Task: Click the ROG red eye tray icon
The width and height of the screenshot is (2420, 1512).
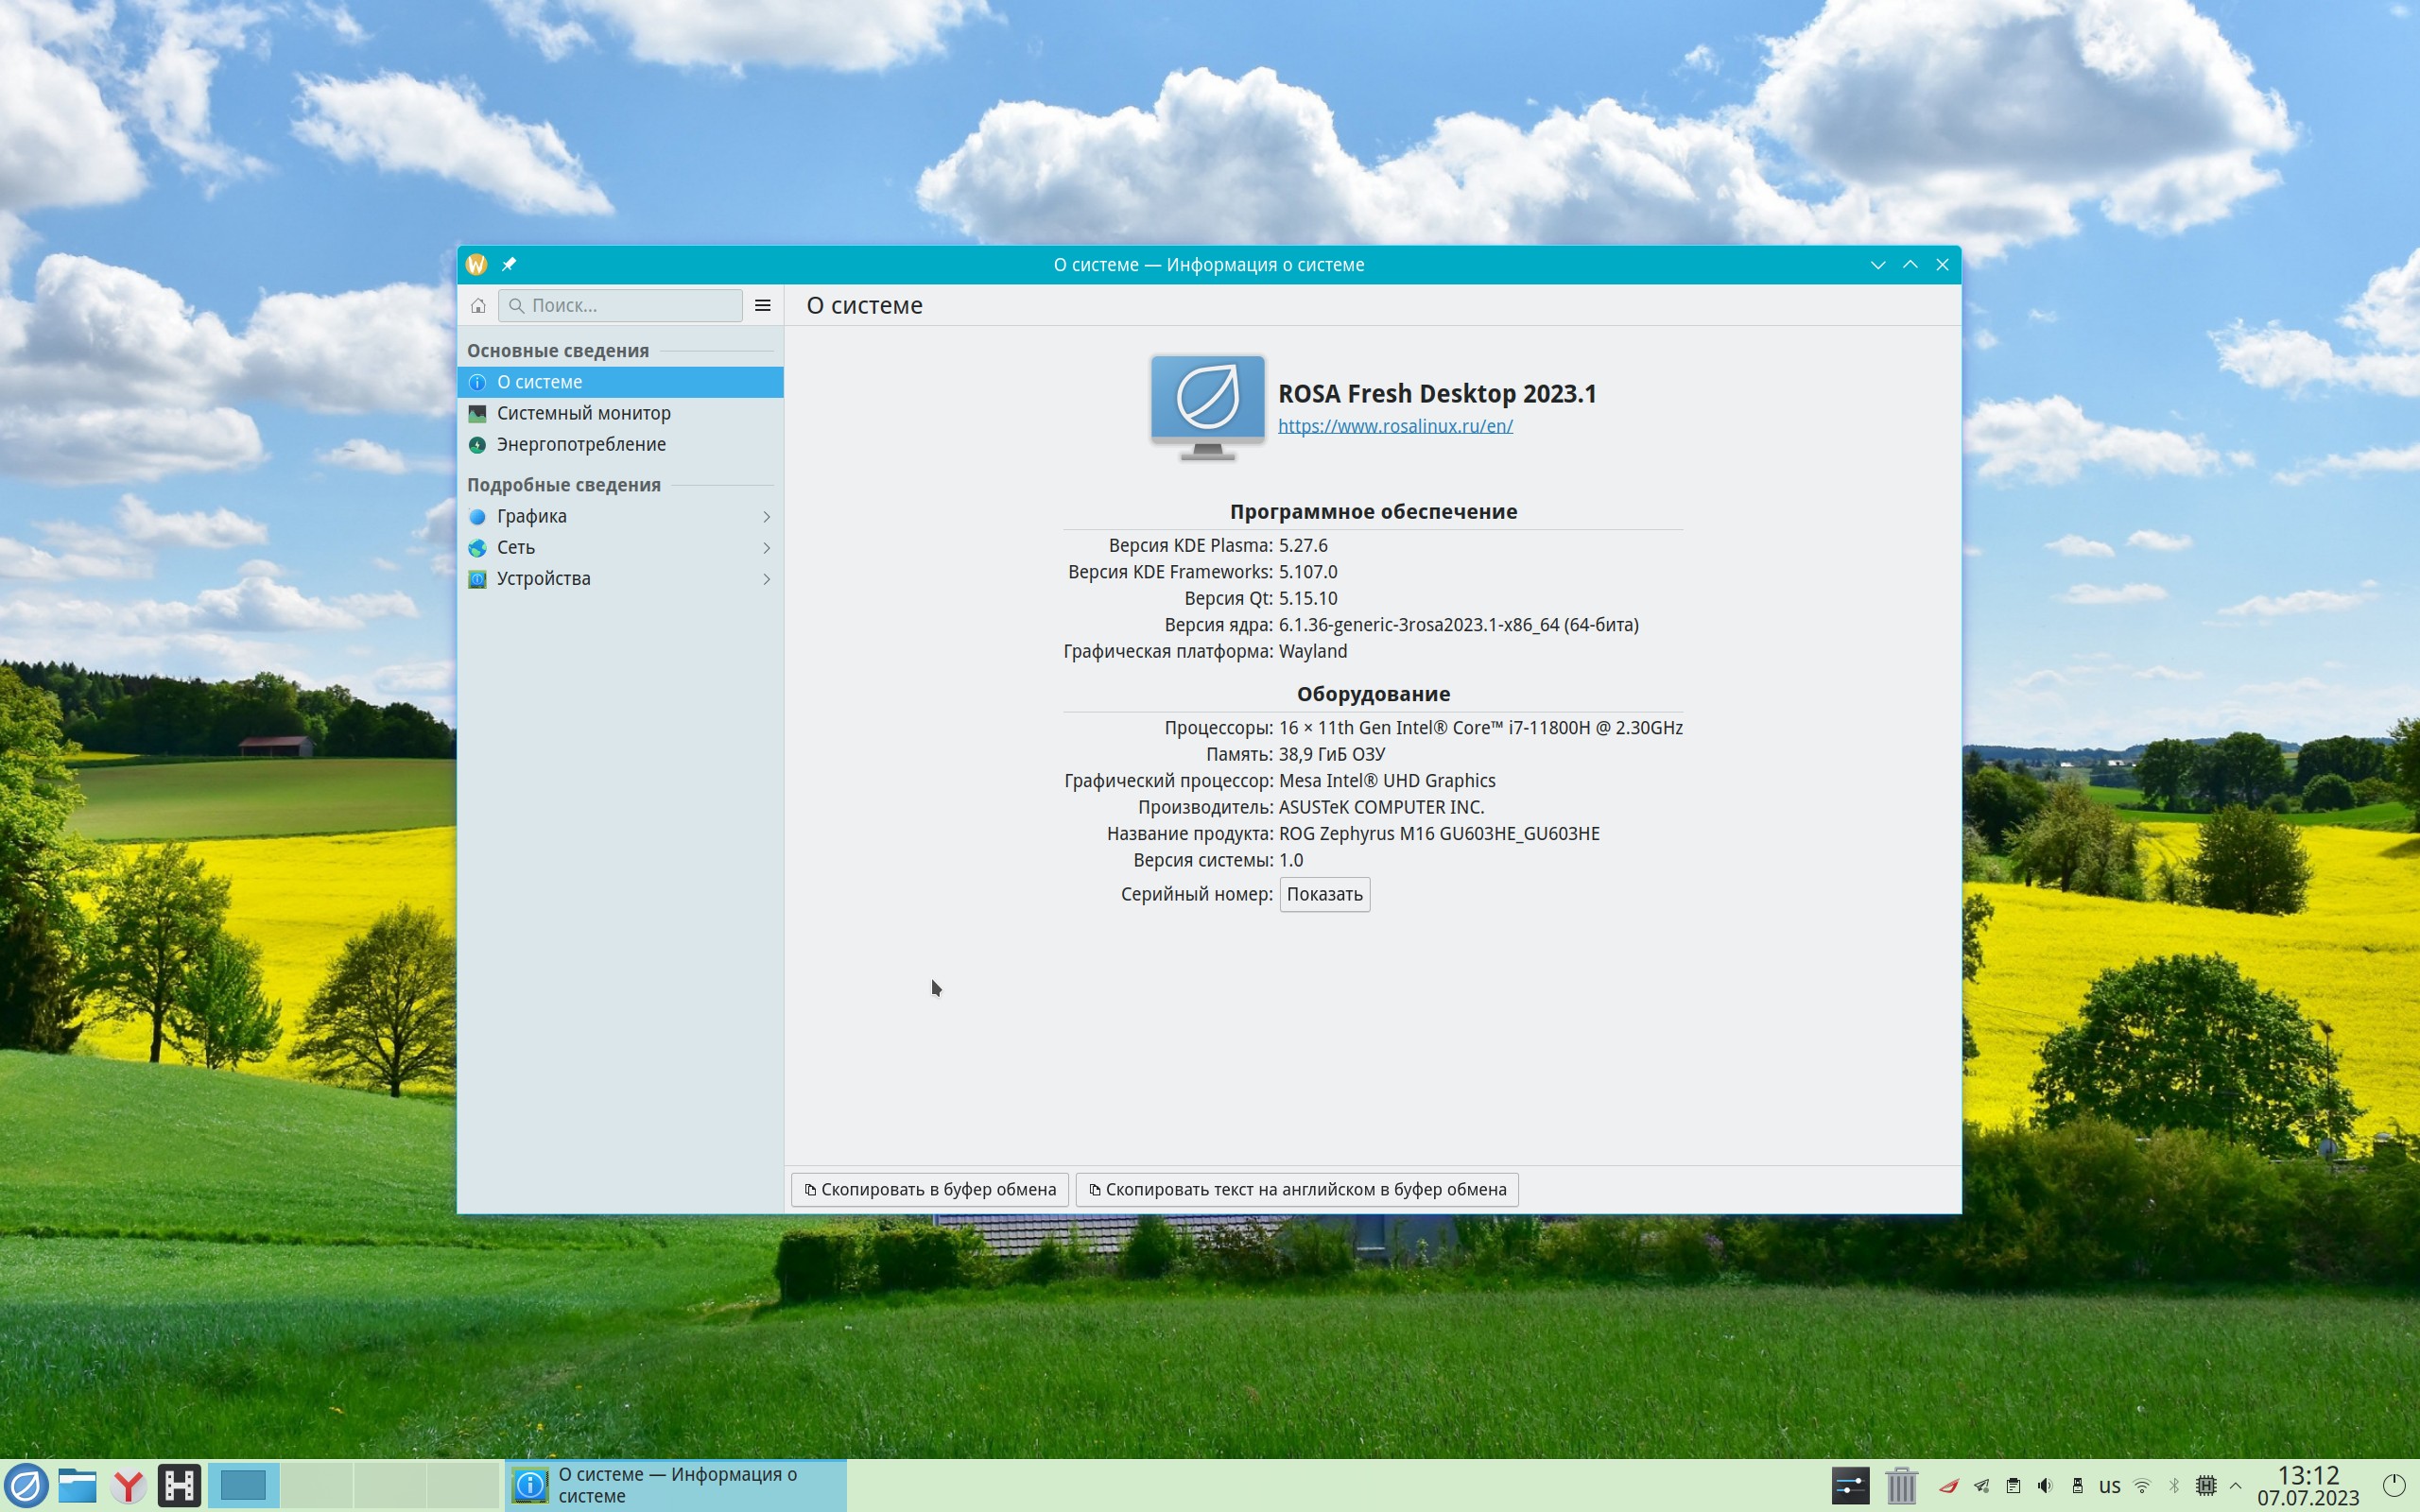Action: 1948,1486
